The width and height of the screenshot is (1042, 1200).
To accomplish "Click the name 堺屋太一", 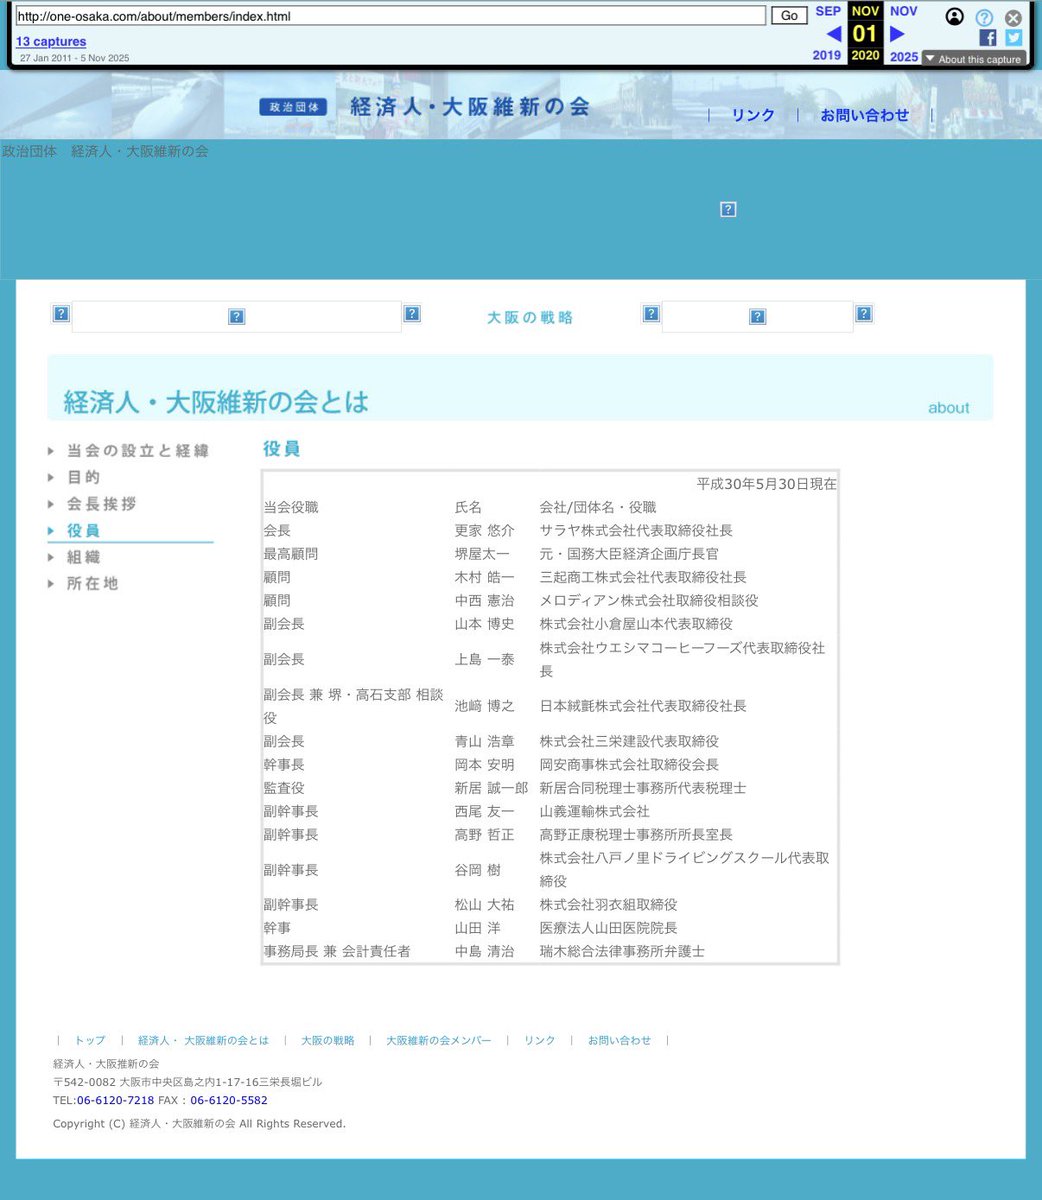I will coord(483,553).
